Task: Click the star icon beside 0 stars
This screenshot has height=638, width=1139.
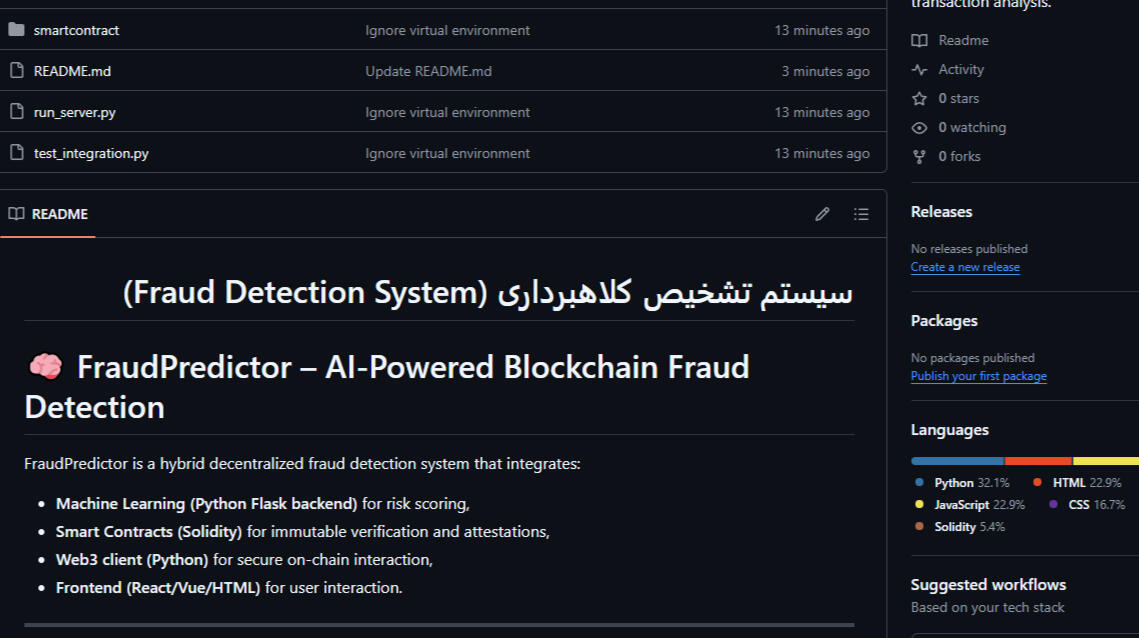Action: 920,98
